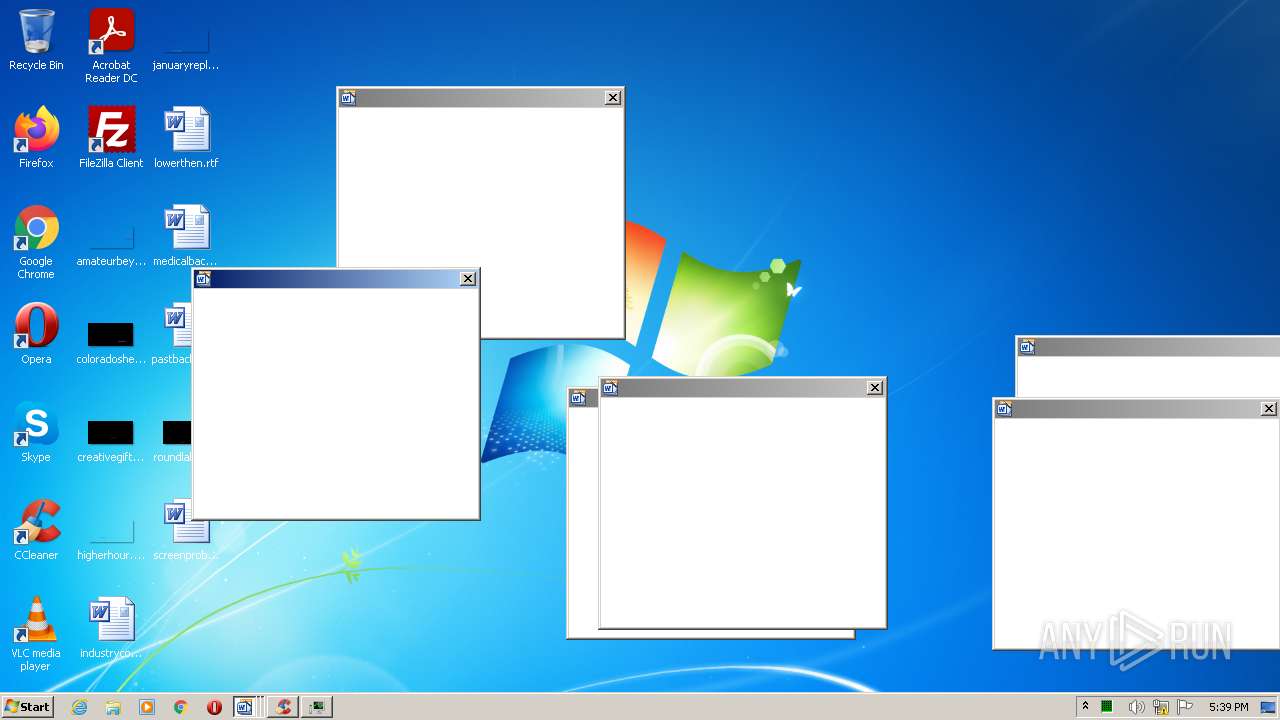The height and width of the screenshot is (720, 1280).
Task: Open the Firefox desktop shortcut
Action: [36, 138]
